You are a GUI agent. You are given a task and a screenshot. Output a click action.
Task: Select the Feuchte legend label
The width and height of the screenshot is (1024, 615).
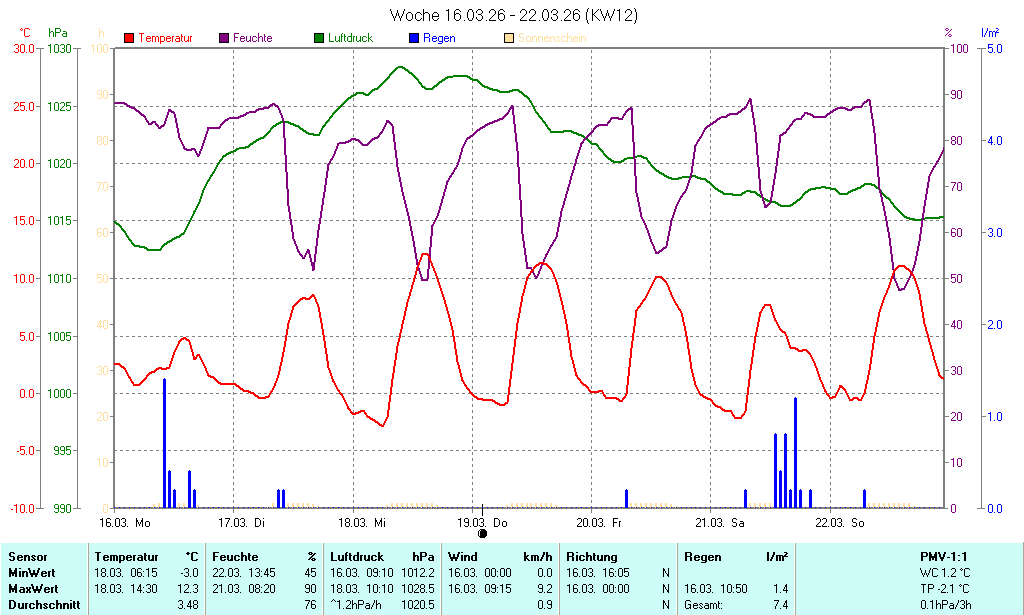coord(252,38)
